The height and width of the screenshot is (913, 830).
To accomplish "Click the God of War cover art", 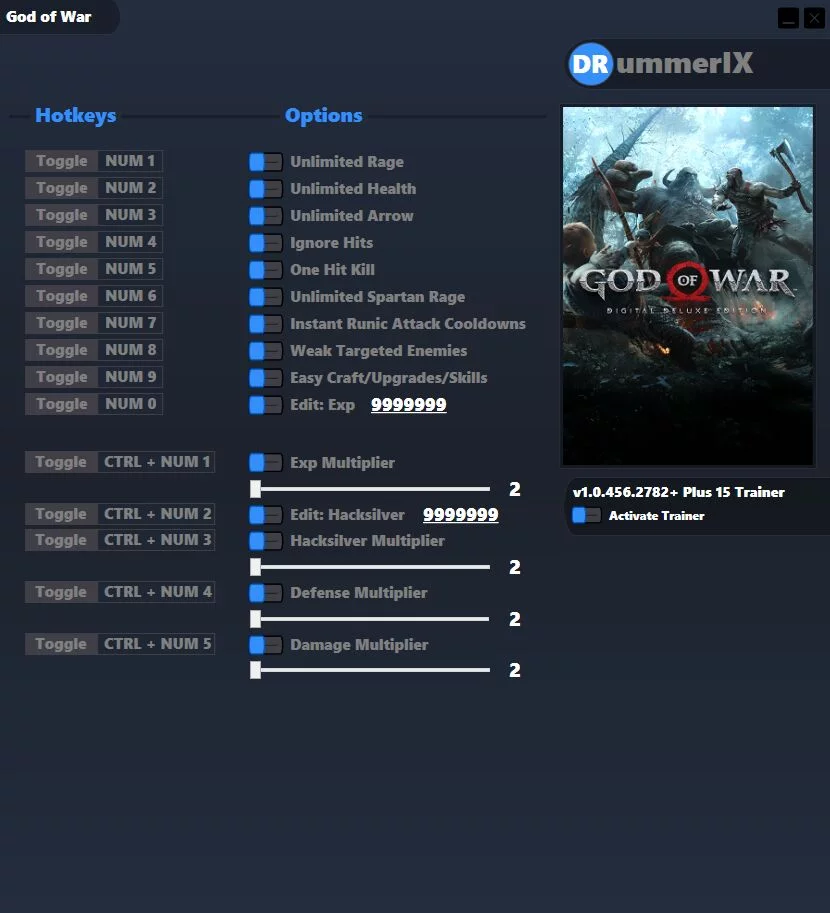I will coord(688,286).
